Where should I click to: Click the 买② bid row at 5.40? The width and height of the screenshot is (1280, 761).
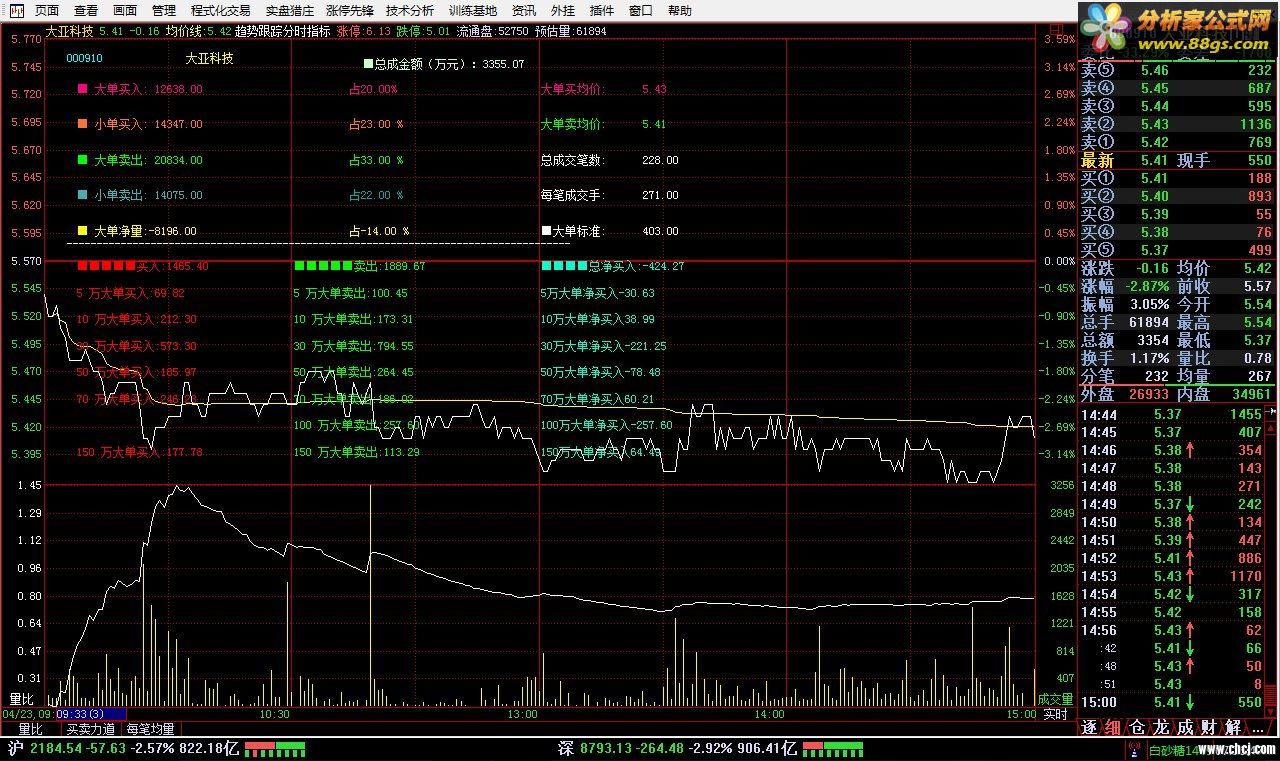point(1177,196)
